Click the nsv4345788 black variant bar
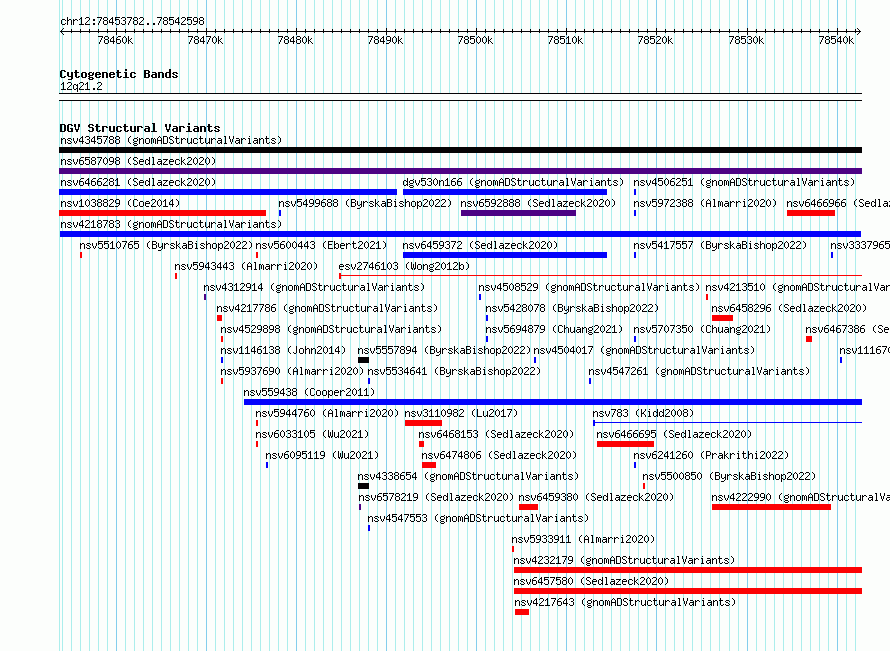Viewport: 890px width, 651px height. [460, 150]
